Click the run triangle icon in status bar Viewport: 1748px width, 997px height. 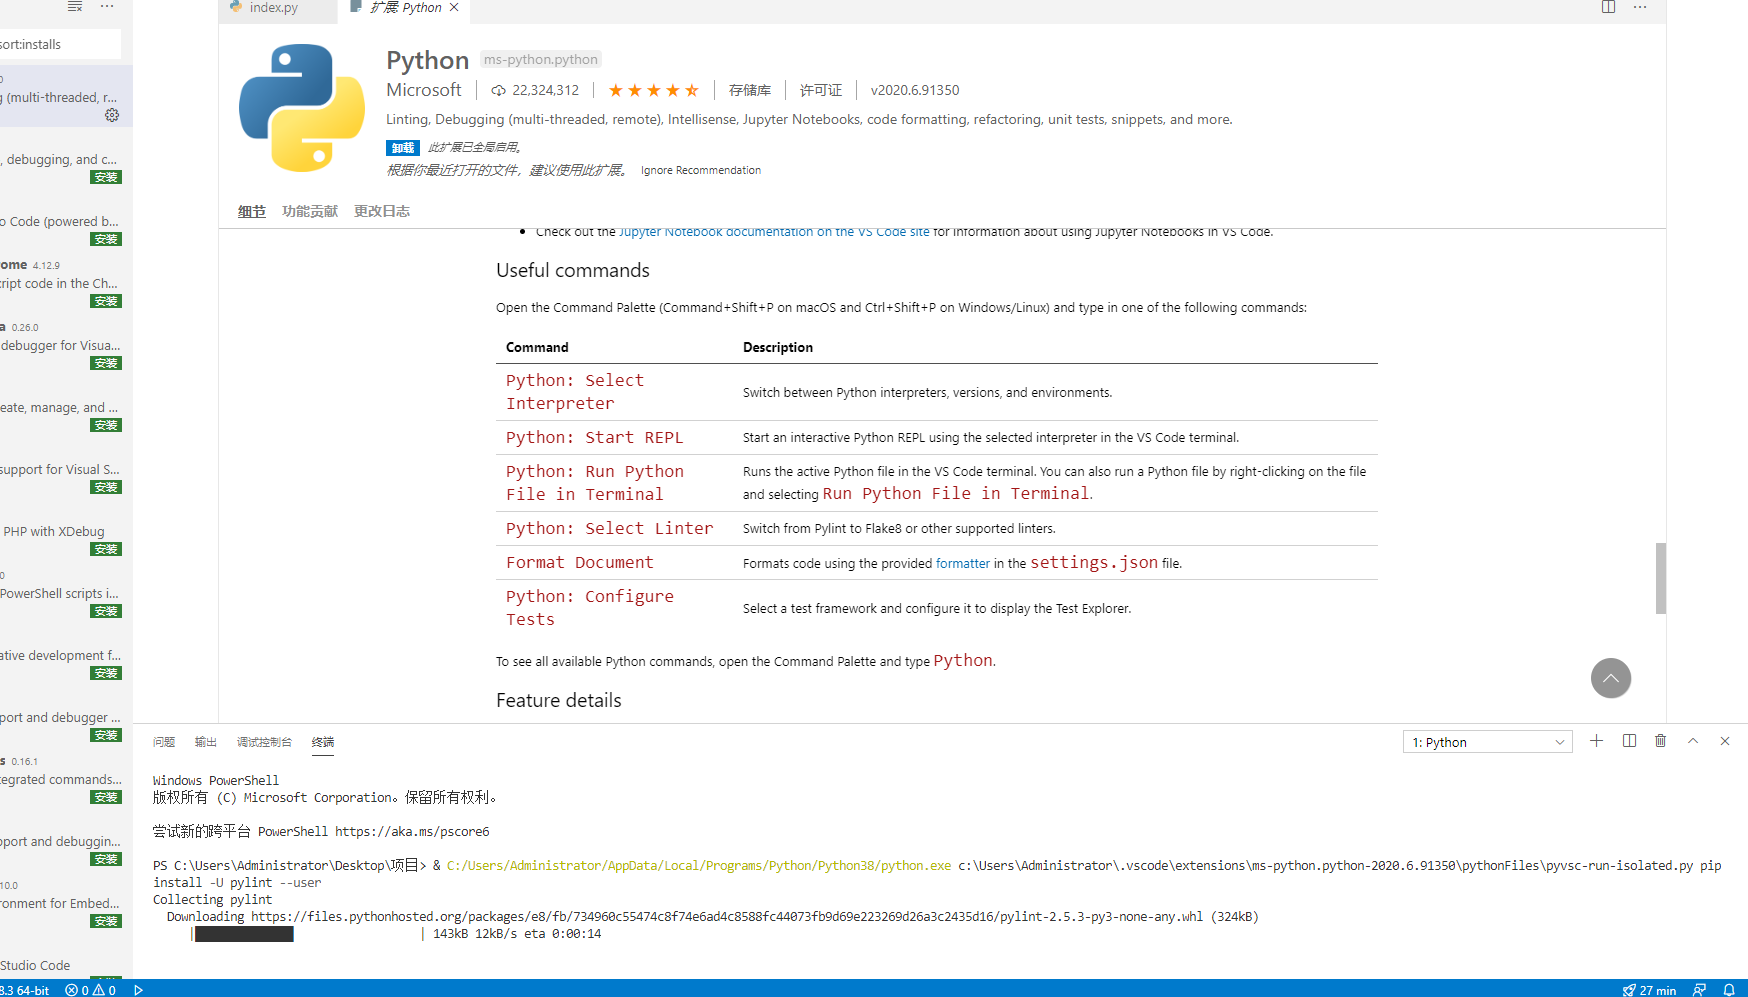tap(138, 990)
